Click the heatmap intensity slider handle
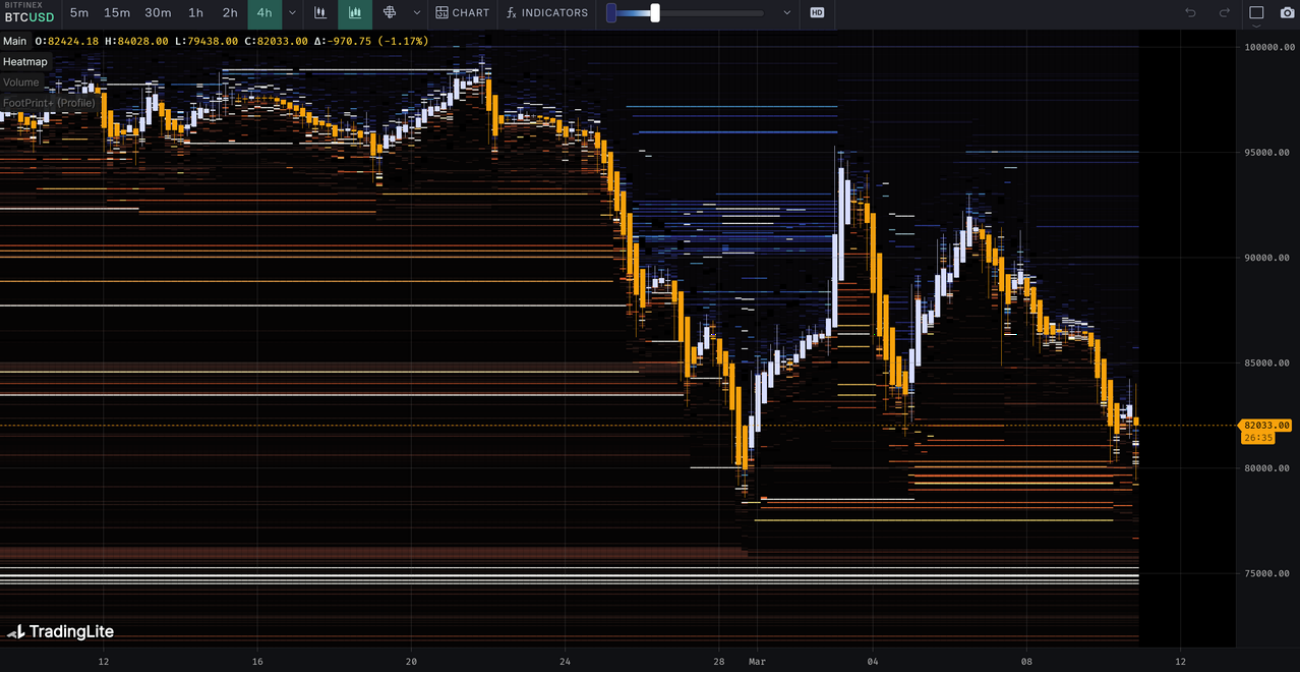Viewport: 1306px width, 674px height. click(655, 13)
